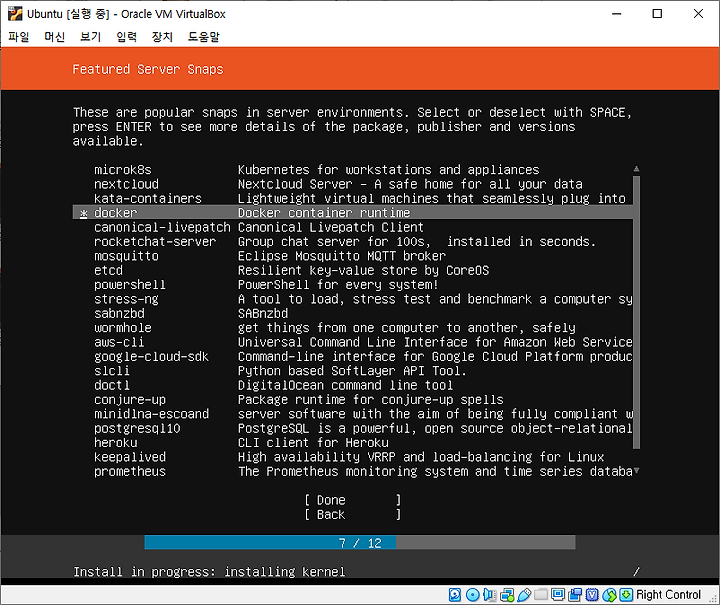
Task: Select the postgresql10 snap row
Action: [x=353, y=428]
